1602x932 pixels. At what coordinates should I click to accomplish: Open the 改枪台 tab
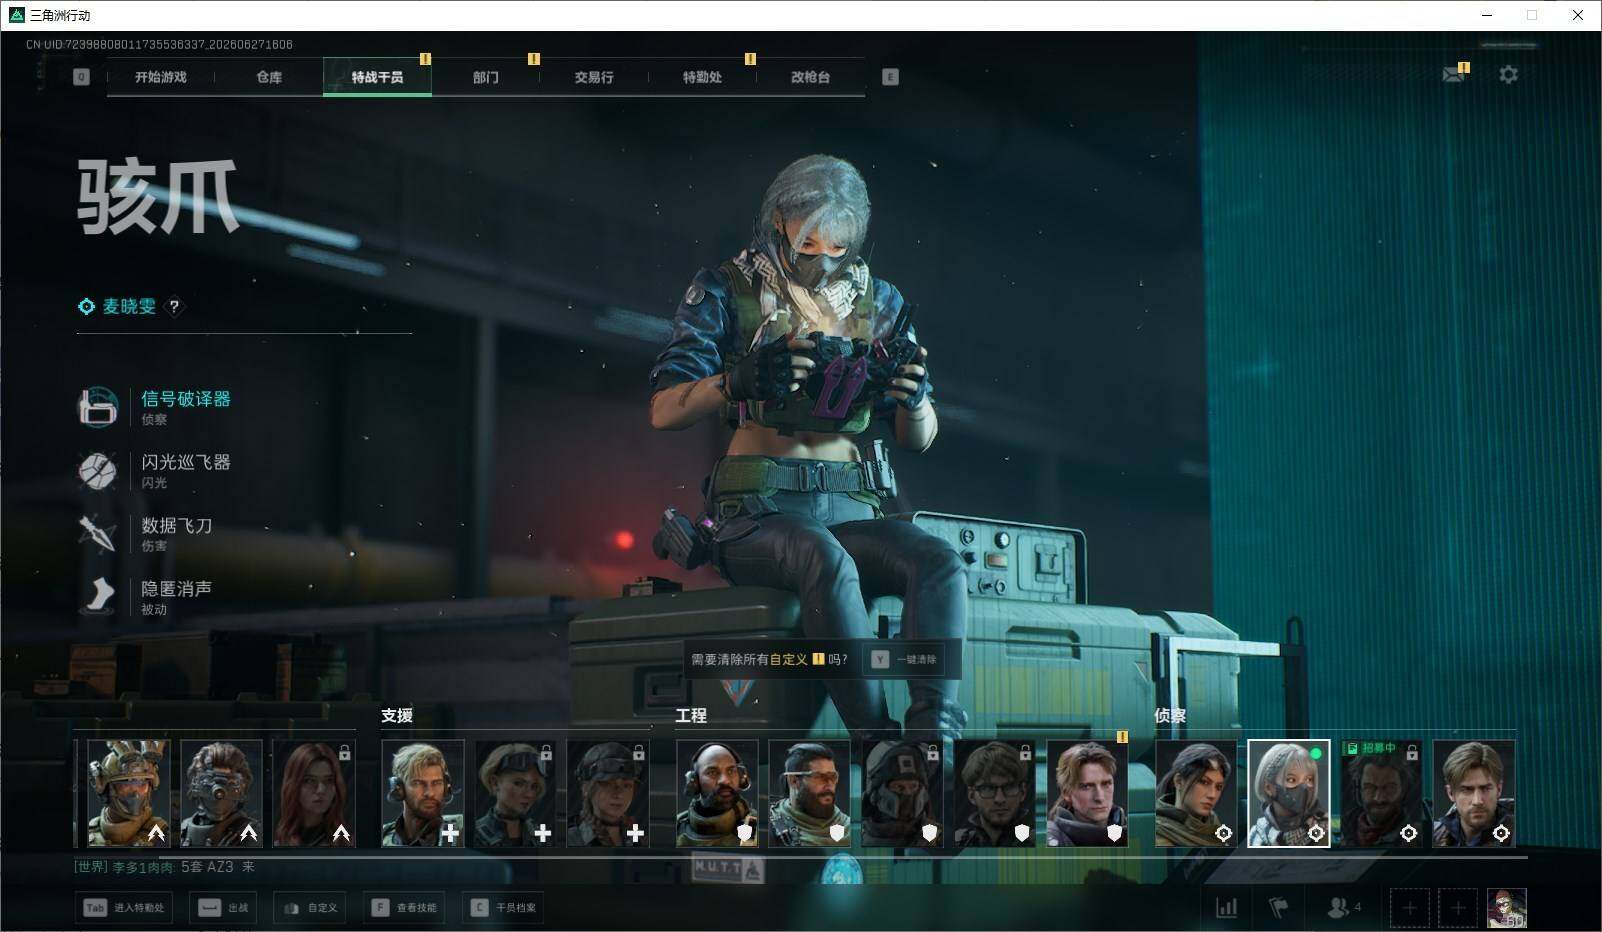(x=810, y=77)
